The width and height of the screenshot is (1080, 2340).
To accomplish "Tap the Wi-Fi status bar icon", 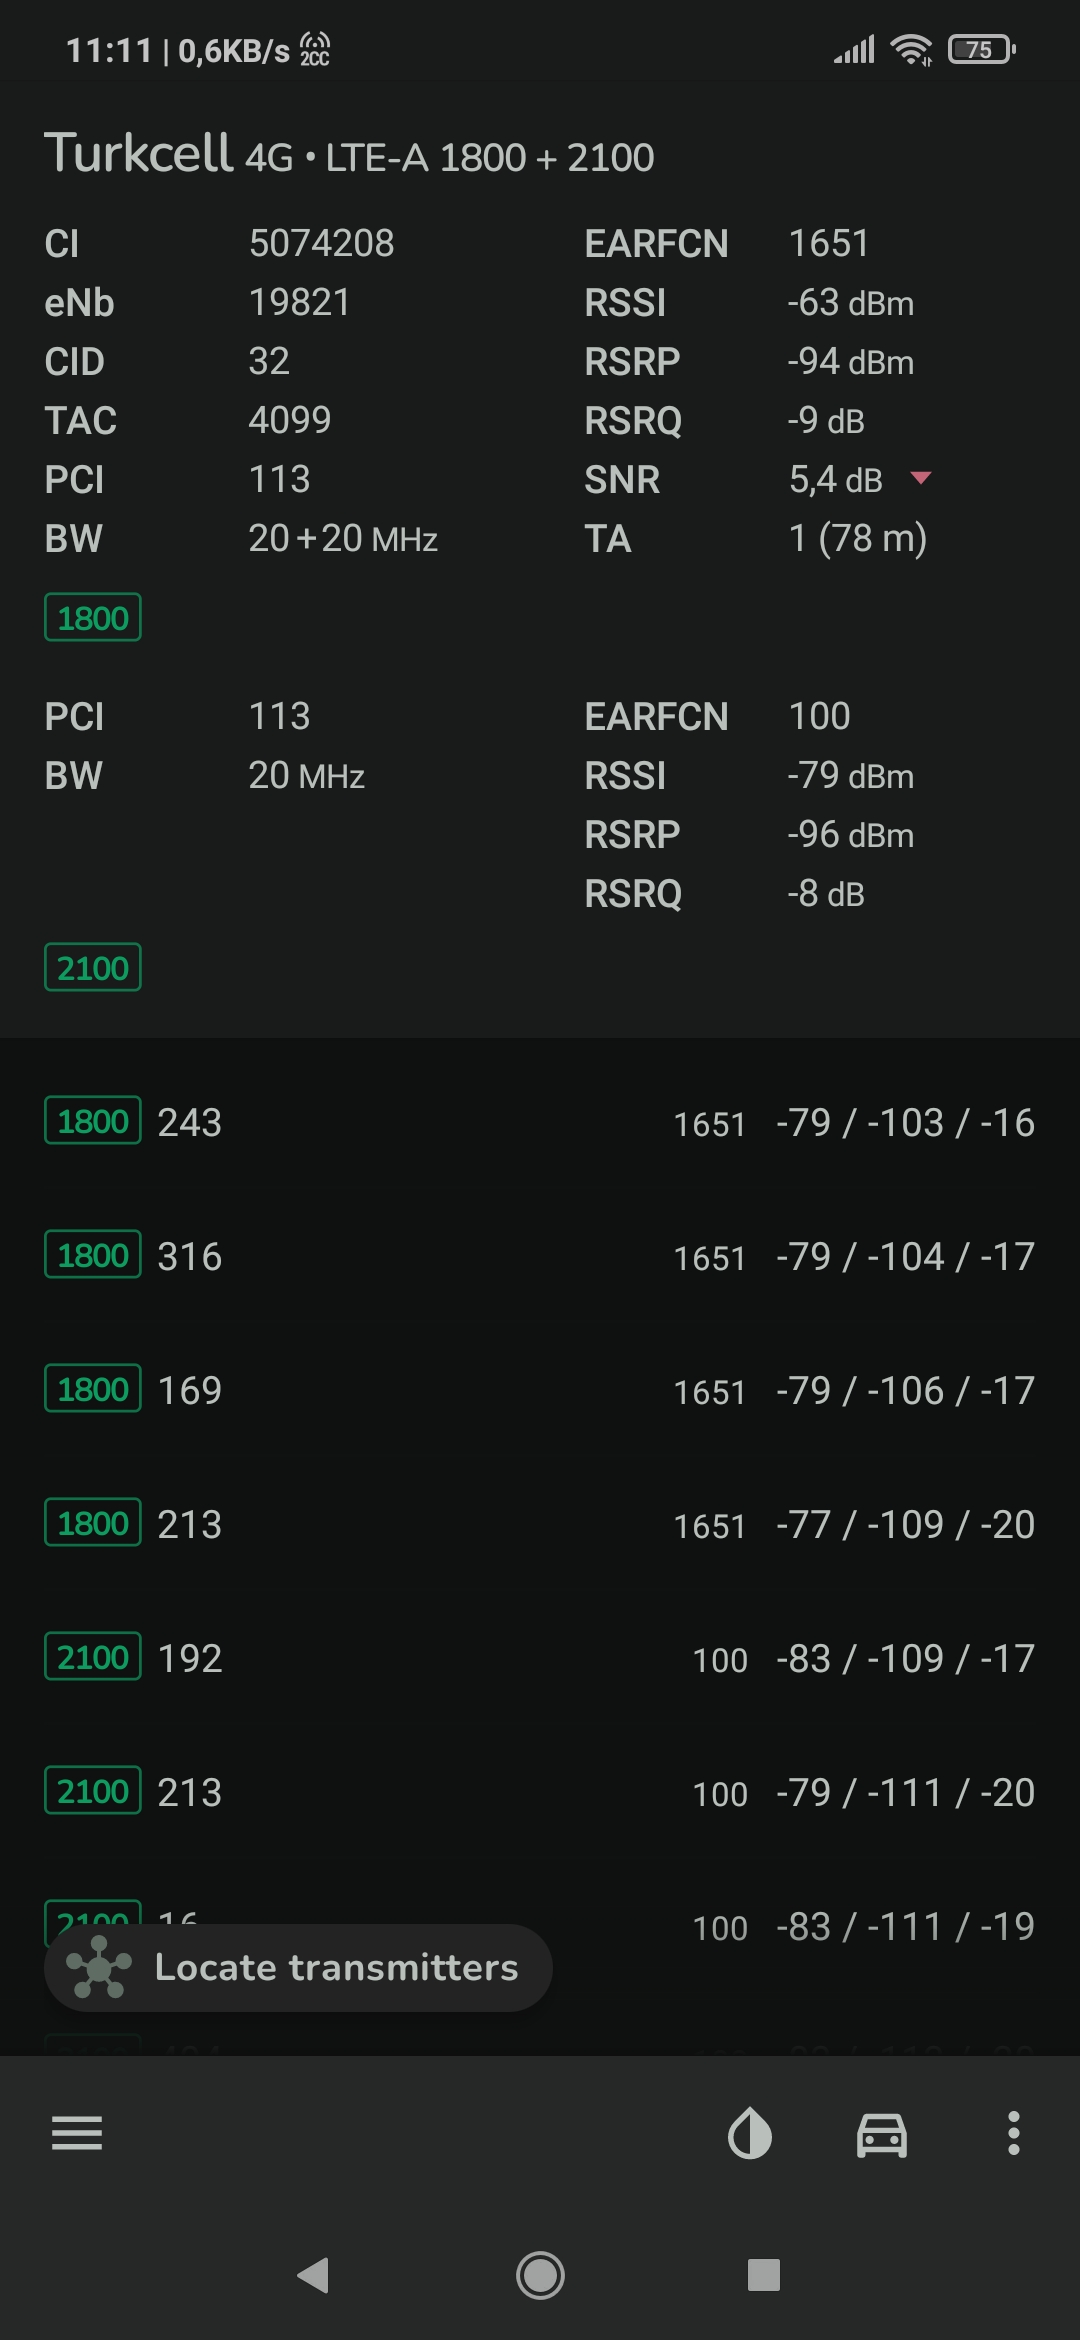I will (911, 49).
